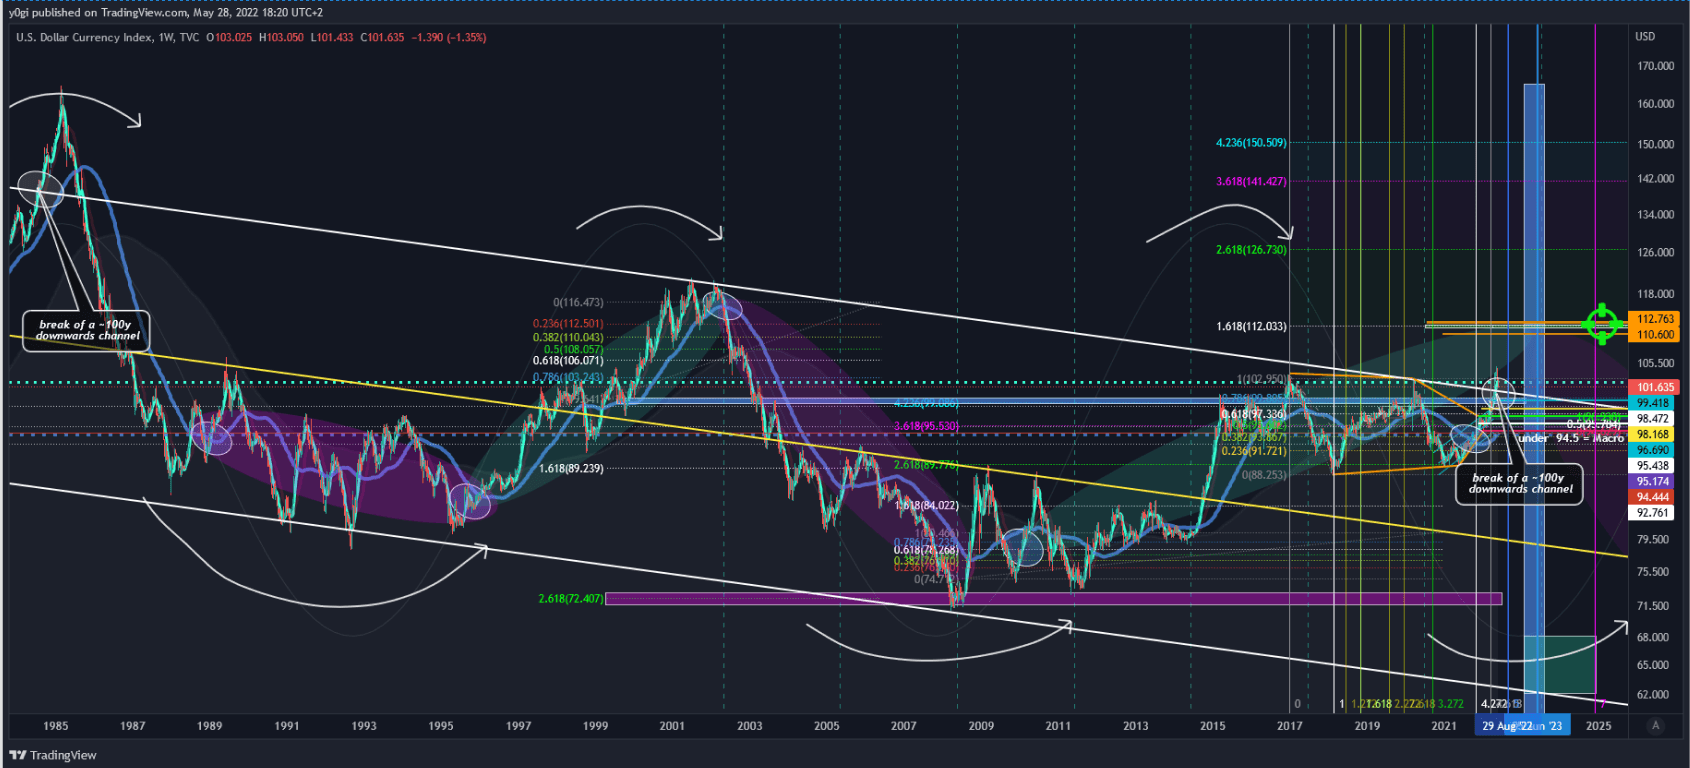Click the purple horizontal support rectangle near 72
Image resolution: width=1690 pixels, height=768 pixels.
[1054, 599]
